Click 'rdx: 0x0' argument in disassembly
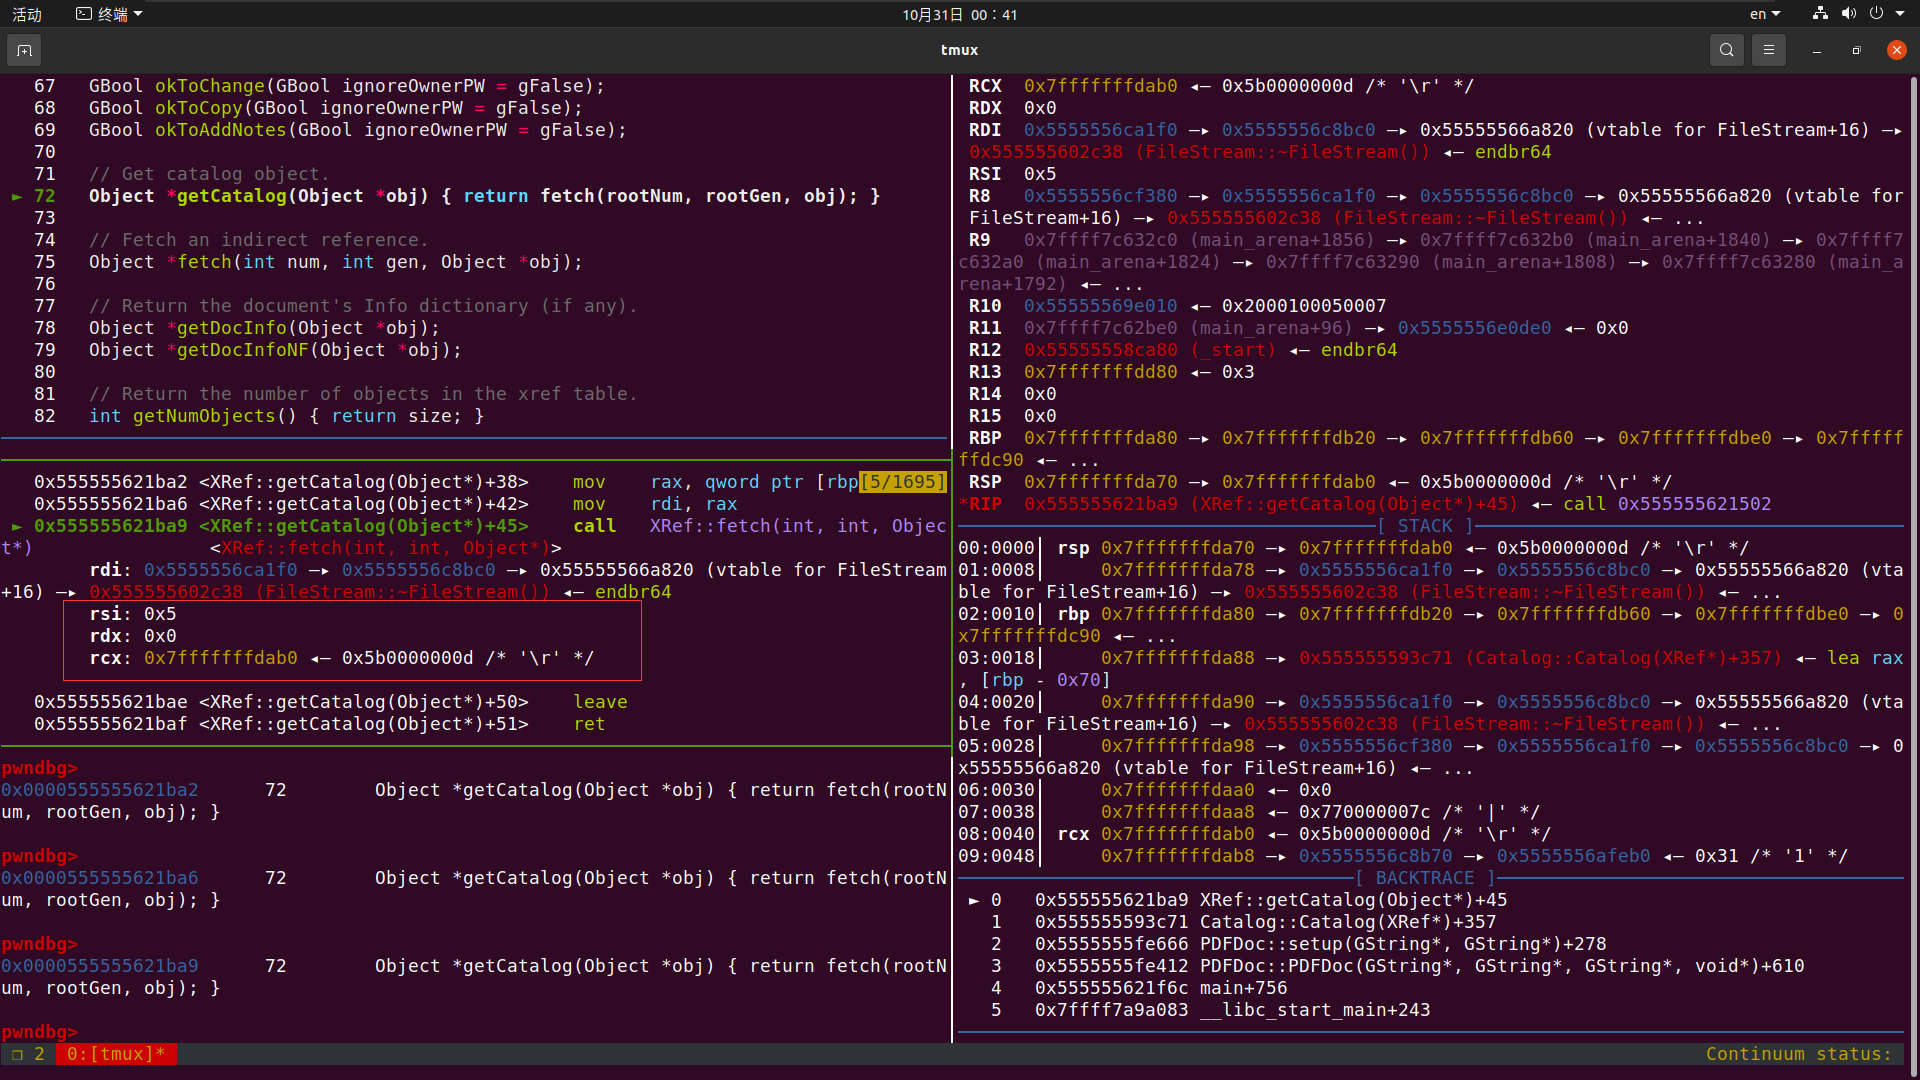This screenshot has height=1080, width=1920. click(132, 636)
